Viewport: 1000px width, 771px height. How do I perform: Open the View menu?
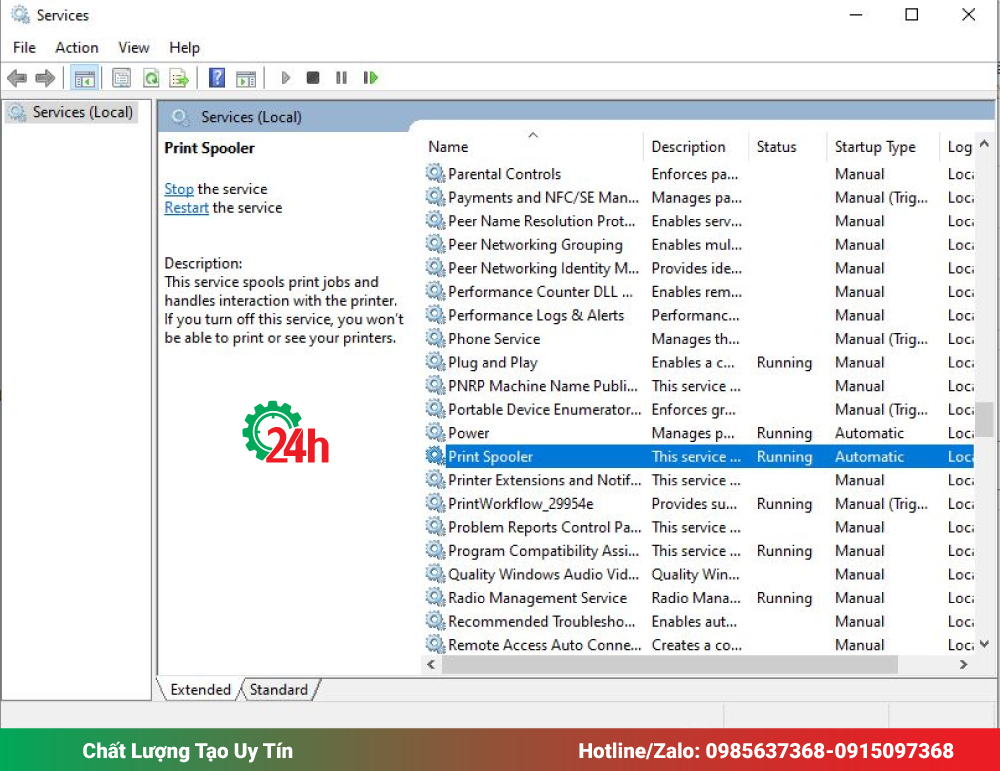[133, 48]
